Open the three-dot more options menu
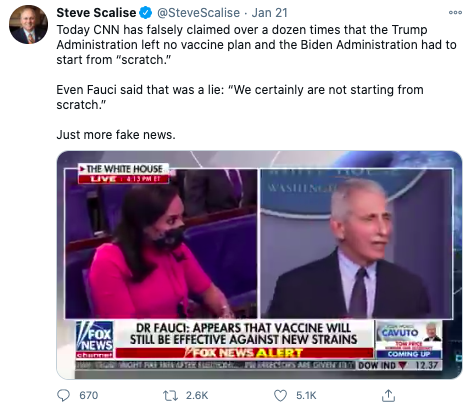 coord(455,12)
